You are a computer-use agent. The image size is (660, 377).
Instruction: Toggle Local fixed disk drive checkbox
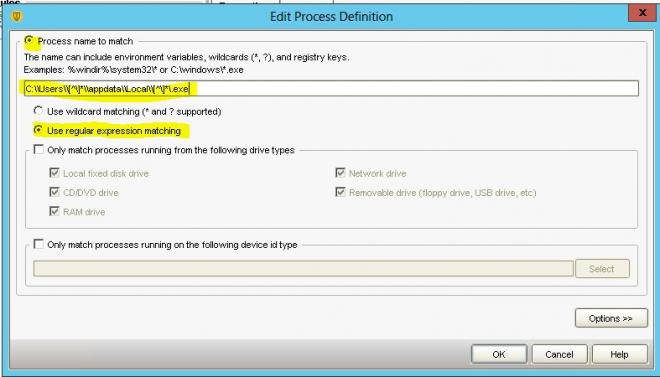tap(54, 173)
